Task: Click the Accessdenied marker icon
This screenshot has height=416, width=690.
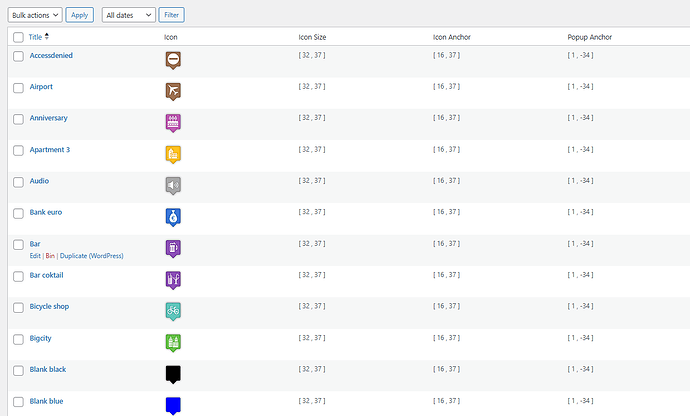Action: pos(173,60)
